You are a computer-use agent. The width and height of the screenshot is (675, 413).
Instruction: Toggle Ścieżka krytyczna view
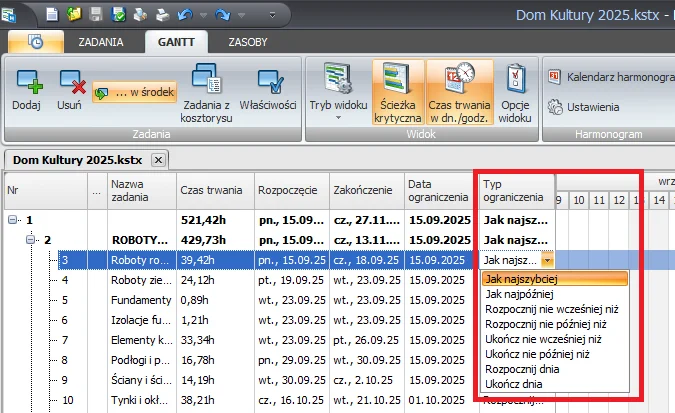(x=398, y=92)
